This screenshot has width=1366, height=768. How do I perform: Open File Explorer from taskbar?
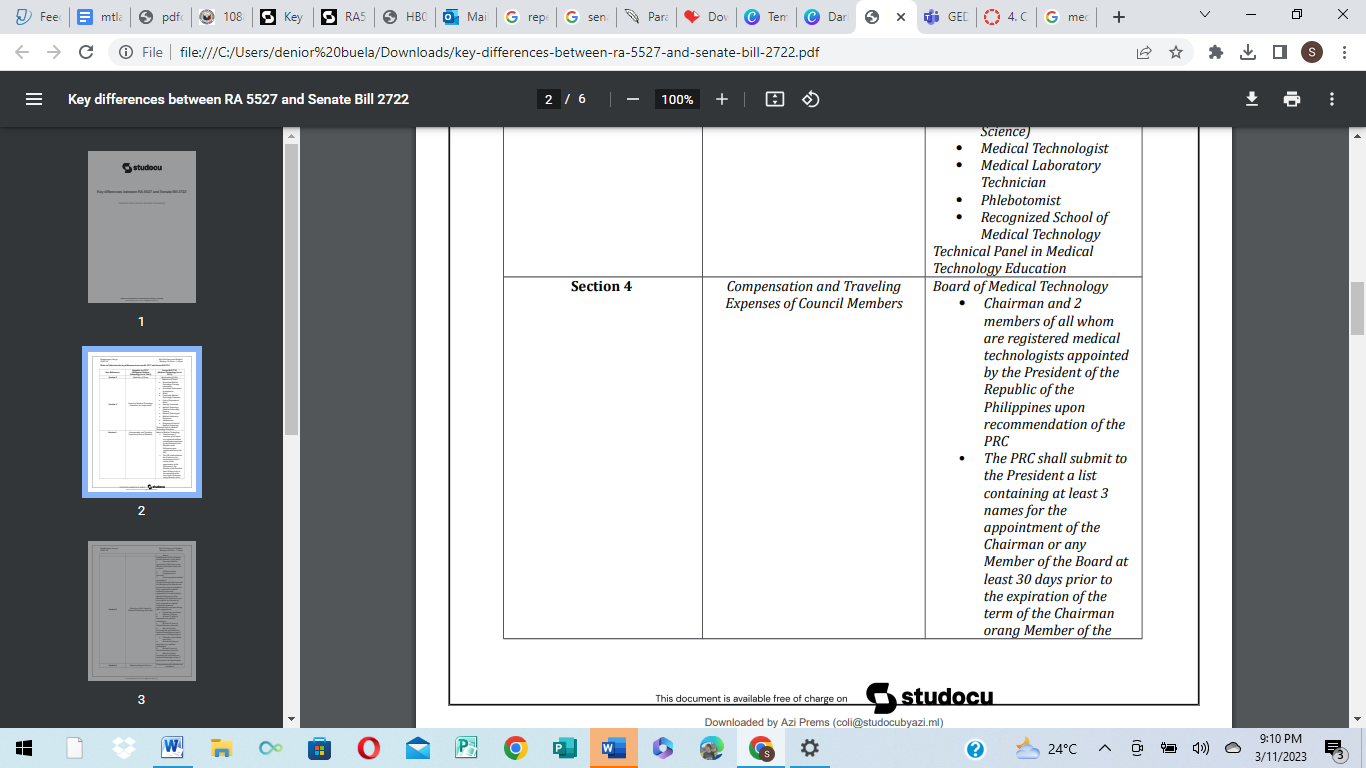point(221,748)
